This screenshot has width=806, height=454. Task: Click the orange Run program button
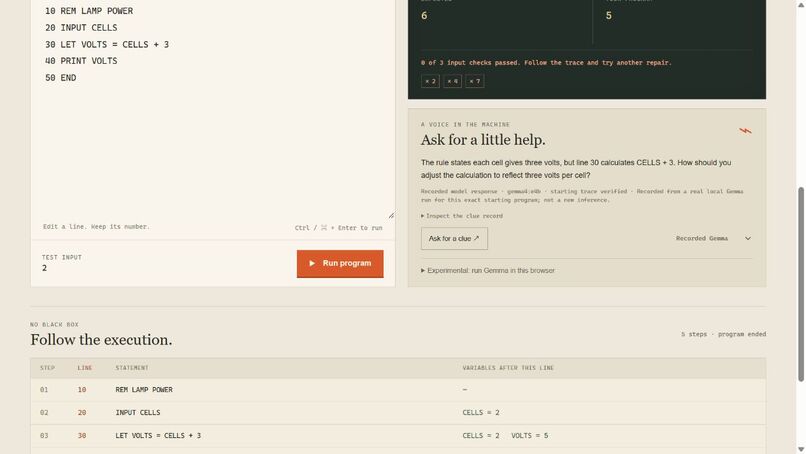tap(340, 263)
